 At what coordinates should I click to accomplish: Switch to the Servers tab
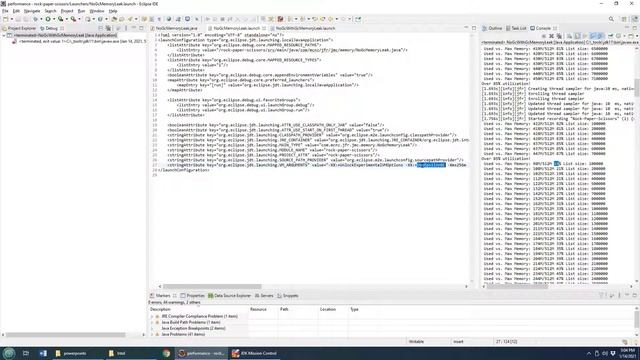point(264,296)
